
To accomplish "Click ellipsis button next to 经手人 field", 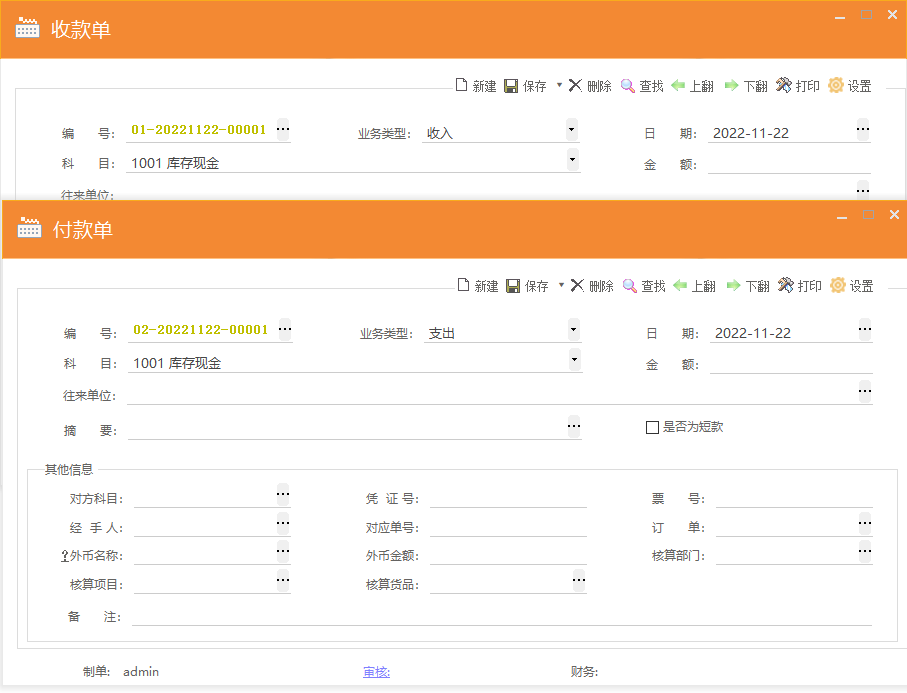I will pyautogui.click(x=283, y=523).
